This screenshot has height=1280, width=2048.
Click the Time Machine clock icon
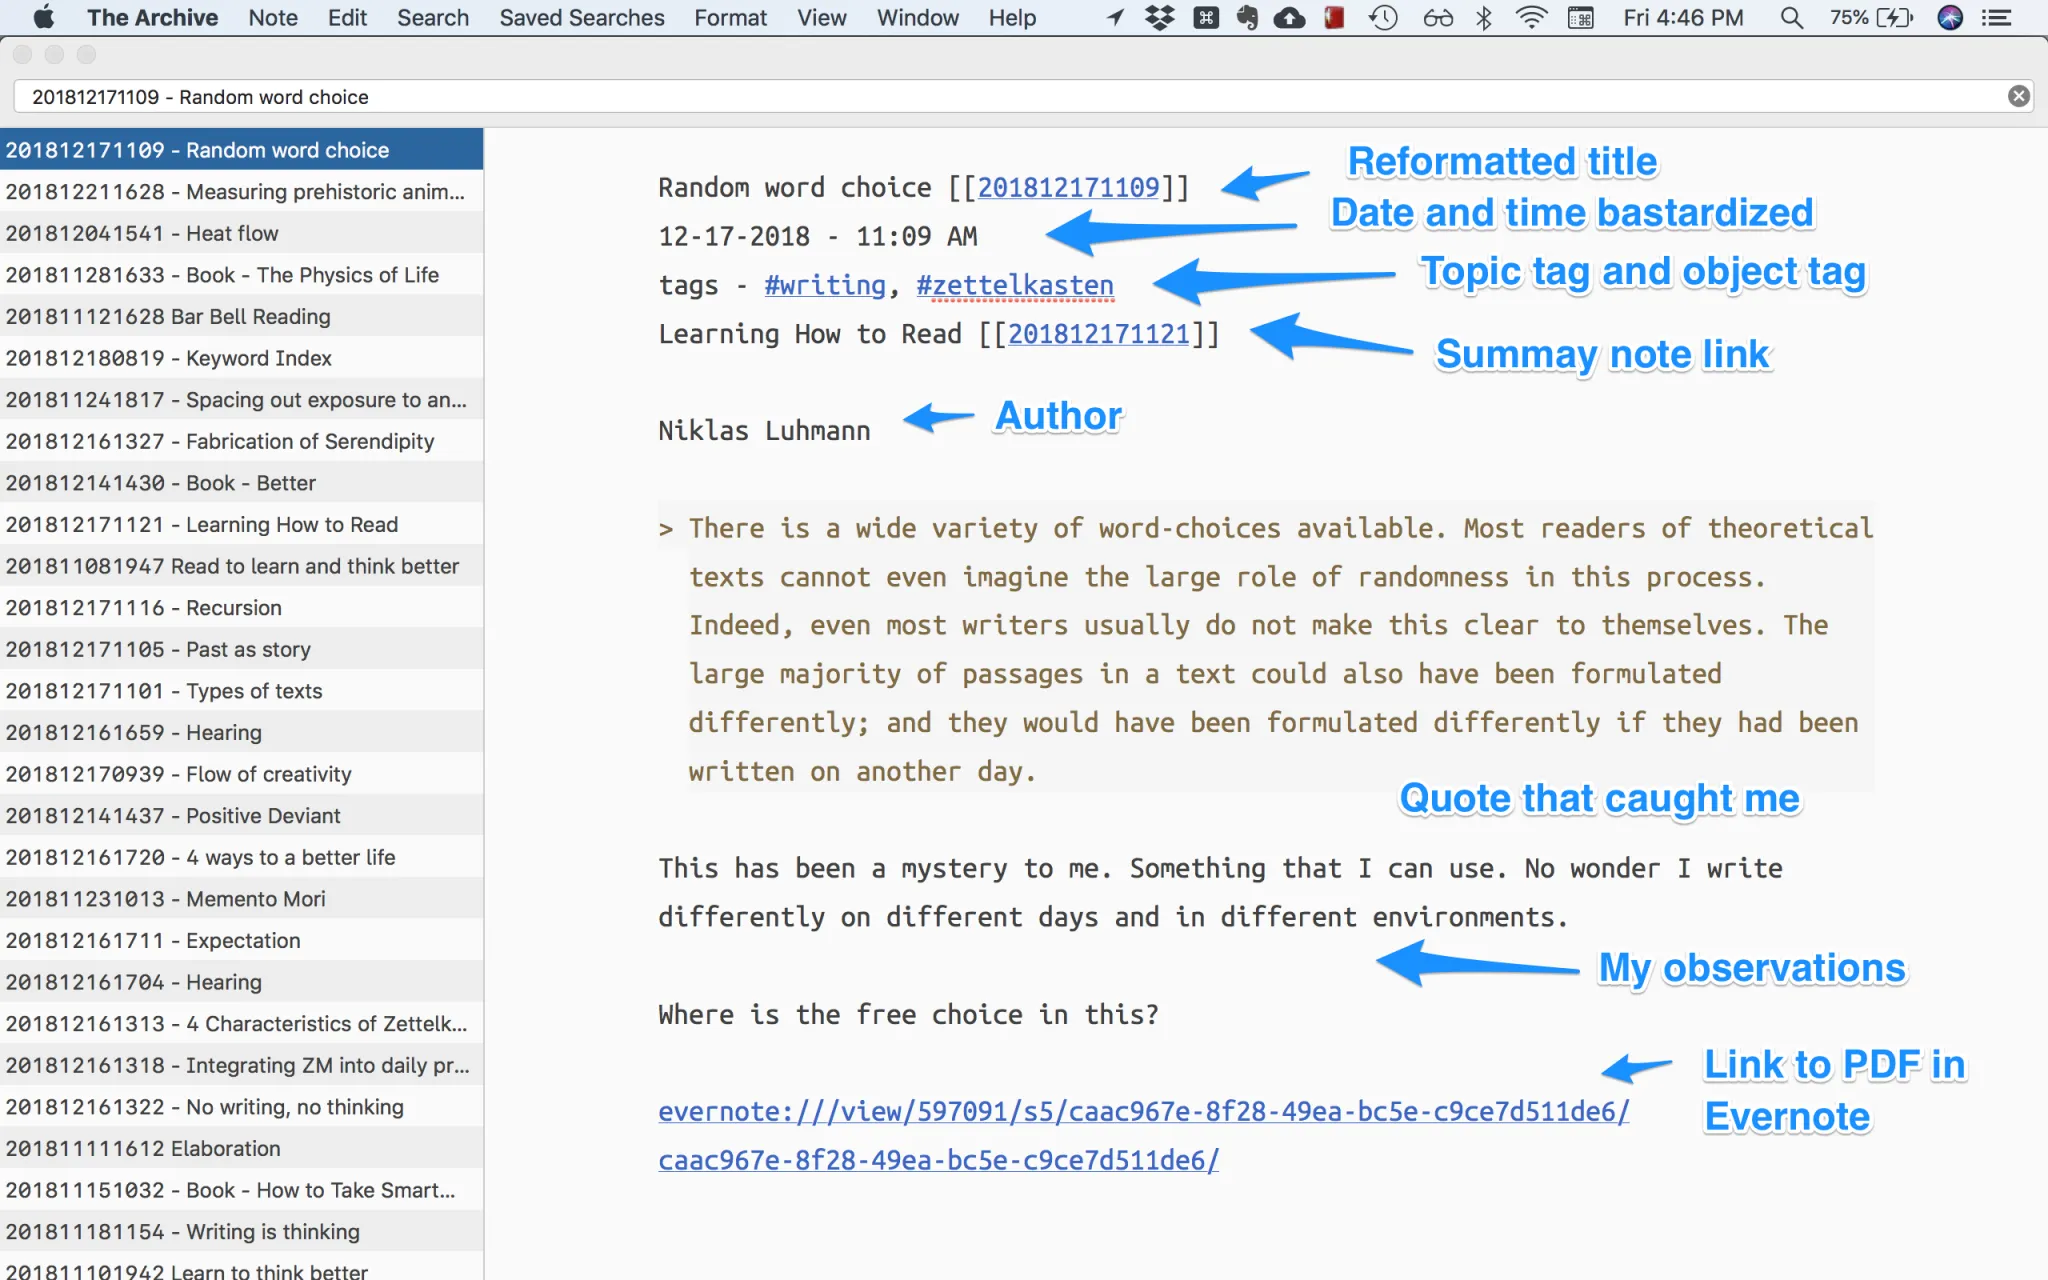point(1383,17)
